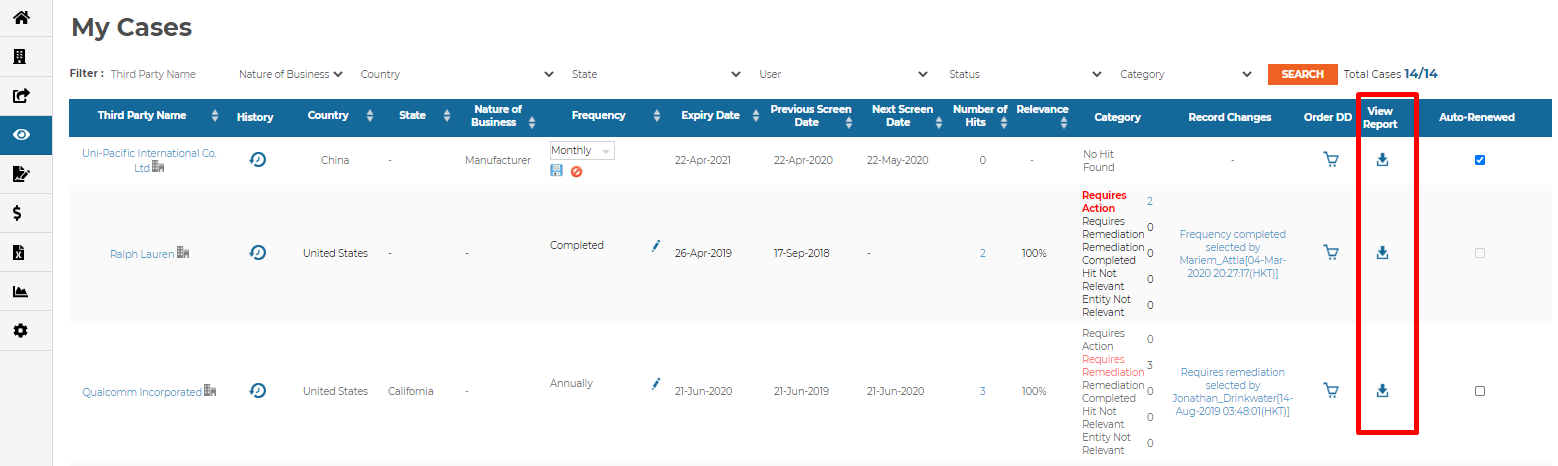Open the Qualcomm Incorporated case link
Image resolution: width=1558 pixels, height=466 pixels.
pos(141,392)
